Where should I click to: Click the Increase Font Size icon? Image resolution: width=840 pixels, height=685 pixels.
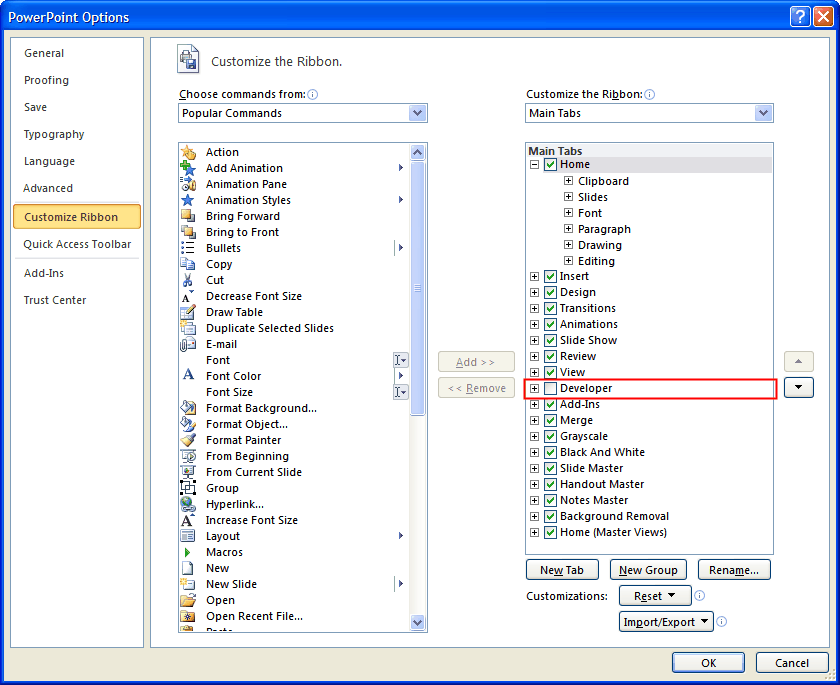188,520
